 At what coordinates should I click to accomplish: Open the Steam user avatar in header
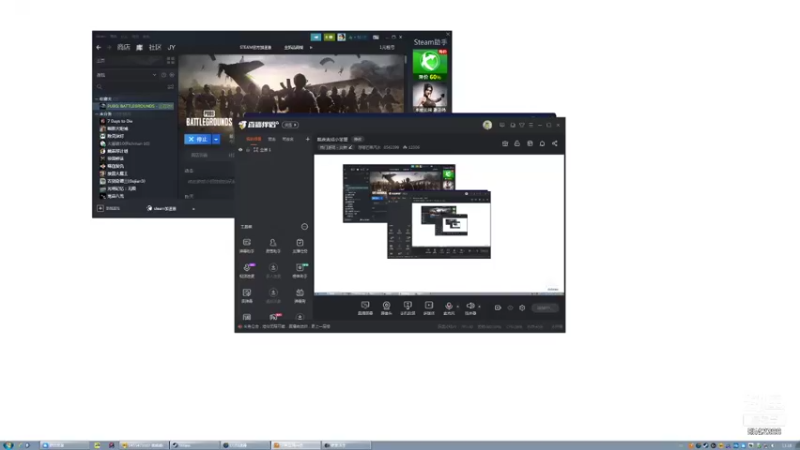[341, 37]
